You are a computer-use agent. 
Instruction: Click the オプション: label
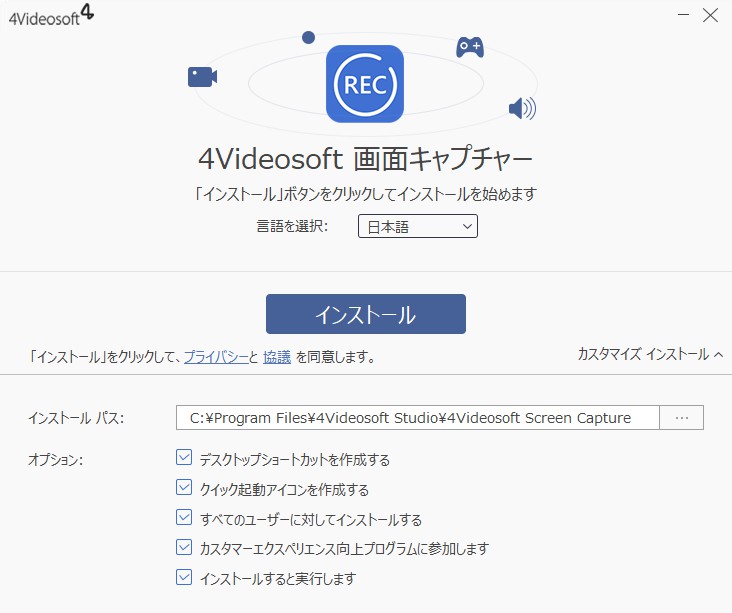[x=56, y=460]
